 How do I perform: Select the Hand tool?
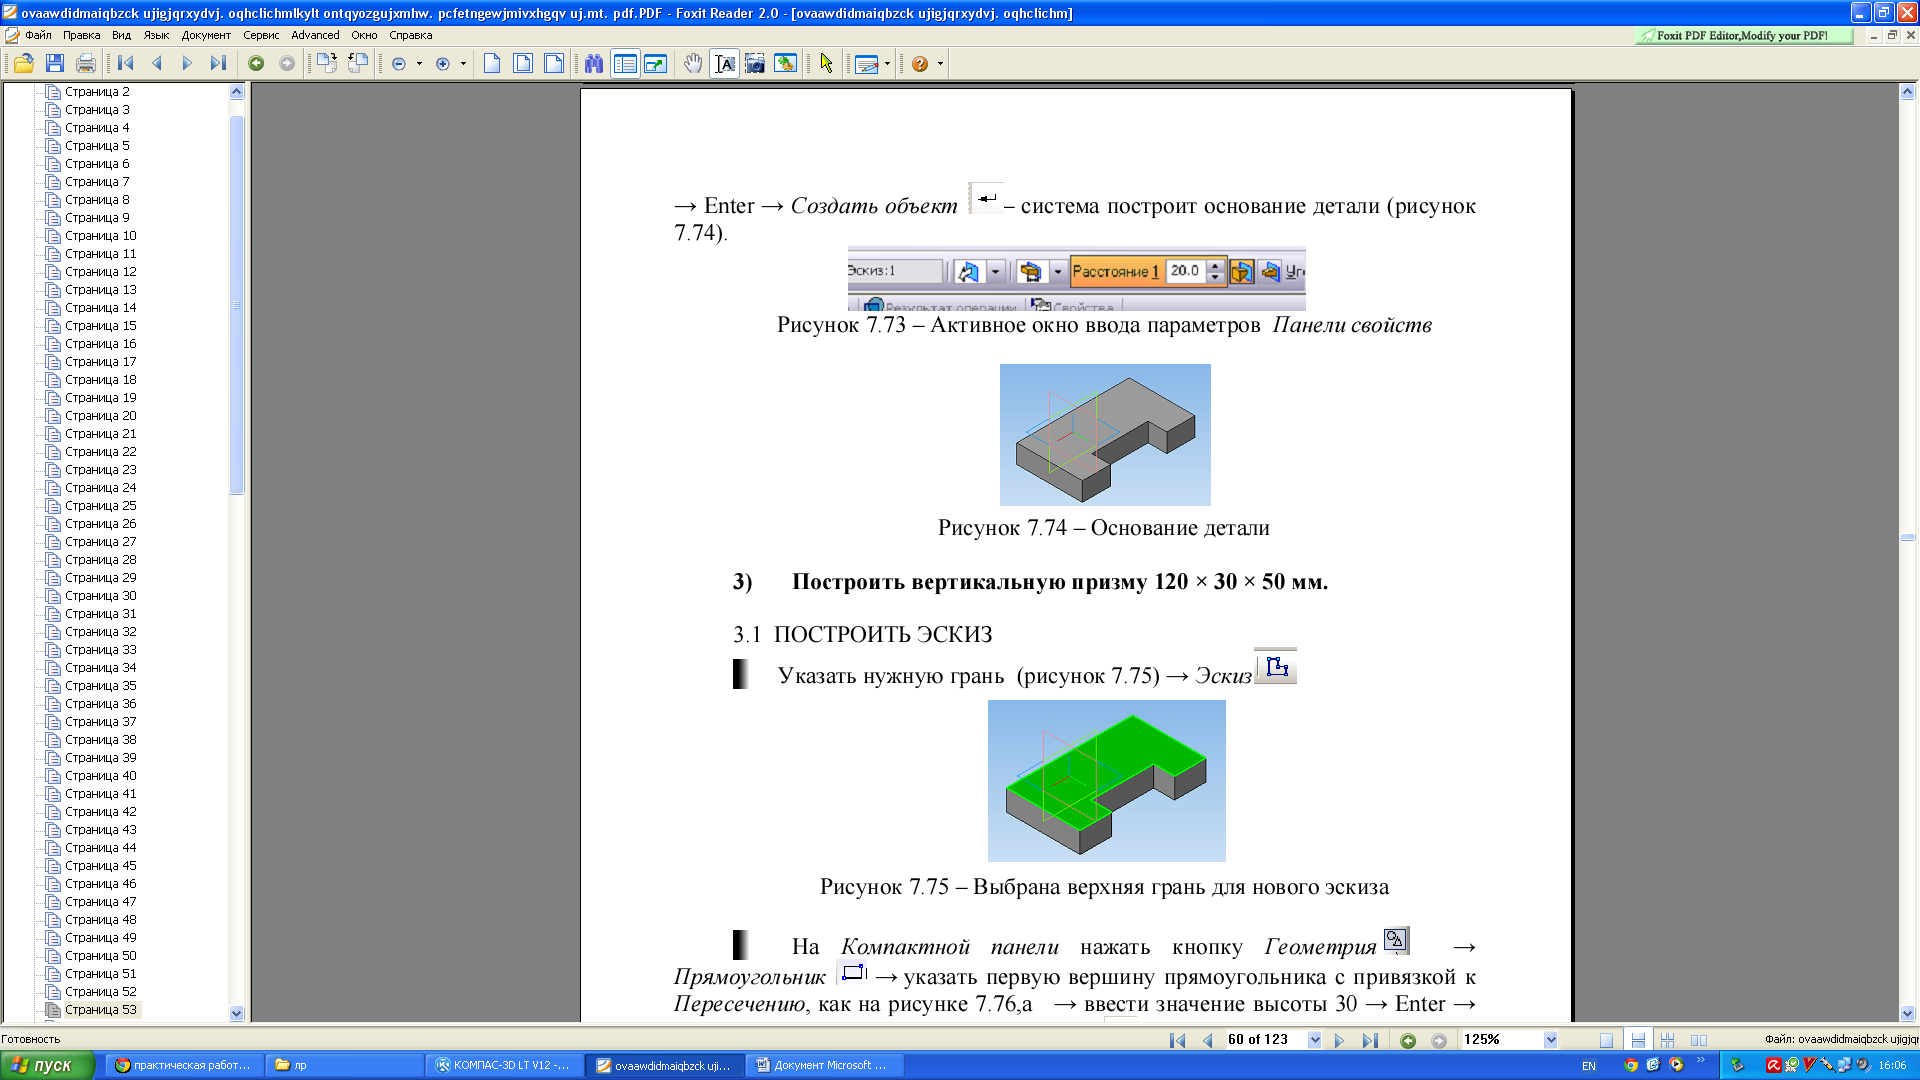click(693, 64)
